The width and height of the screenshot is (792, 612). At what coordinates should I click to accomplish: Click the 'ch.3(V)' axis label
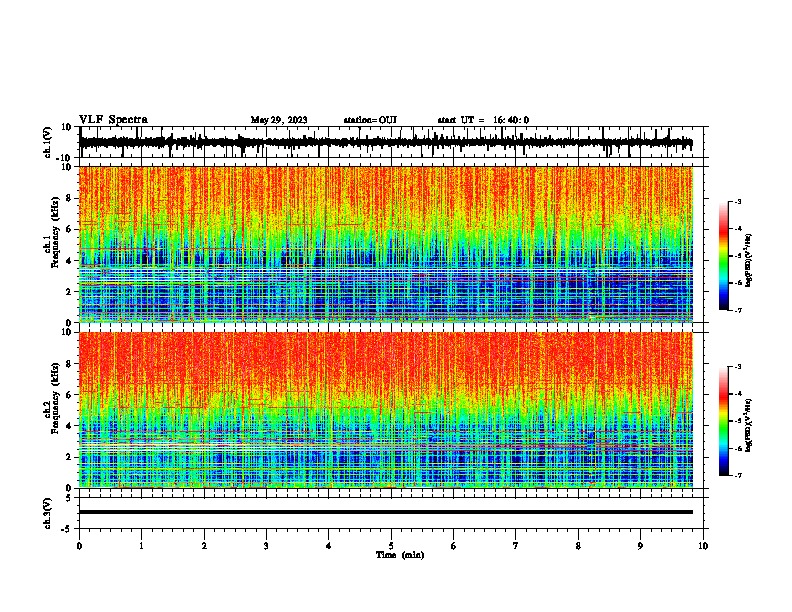pyautogui.click(x=48, y=513)
